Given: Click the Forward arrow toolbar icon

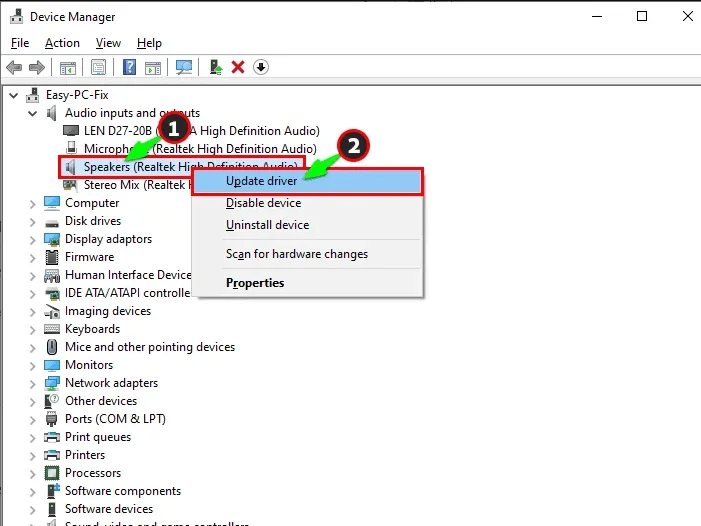Looking at the screenshot, I should point(37,67).
